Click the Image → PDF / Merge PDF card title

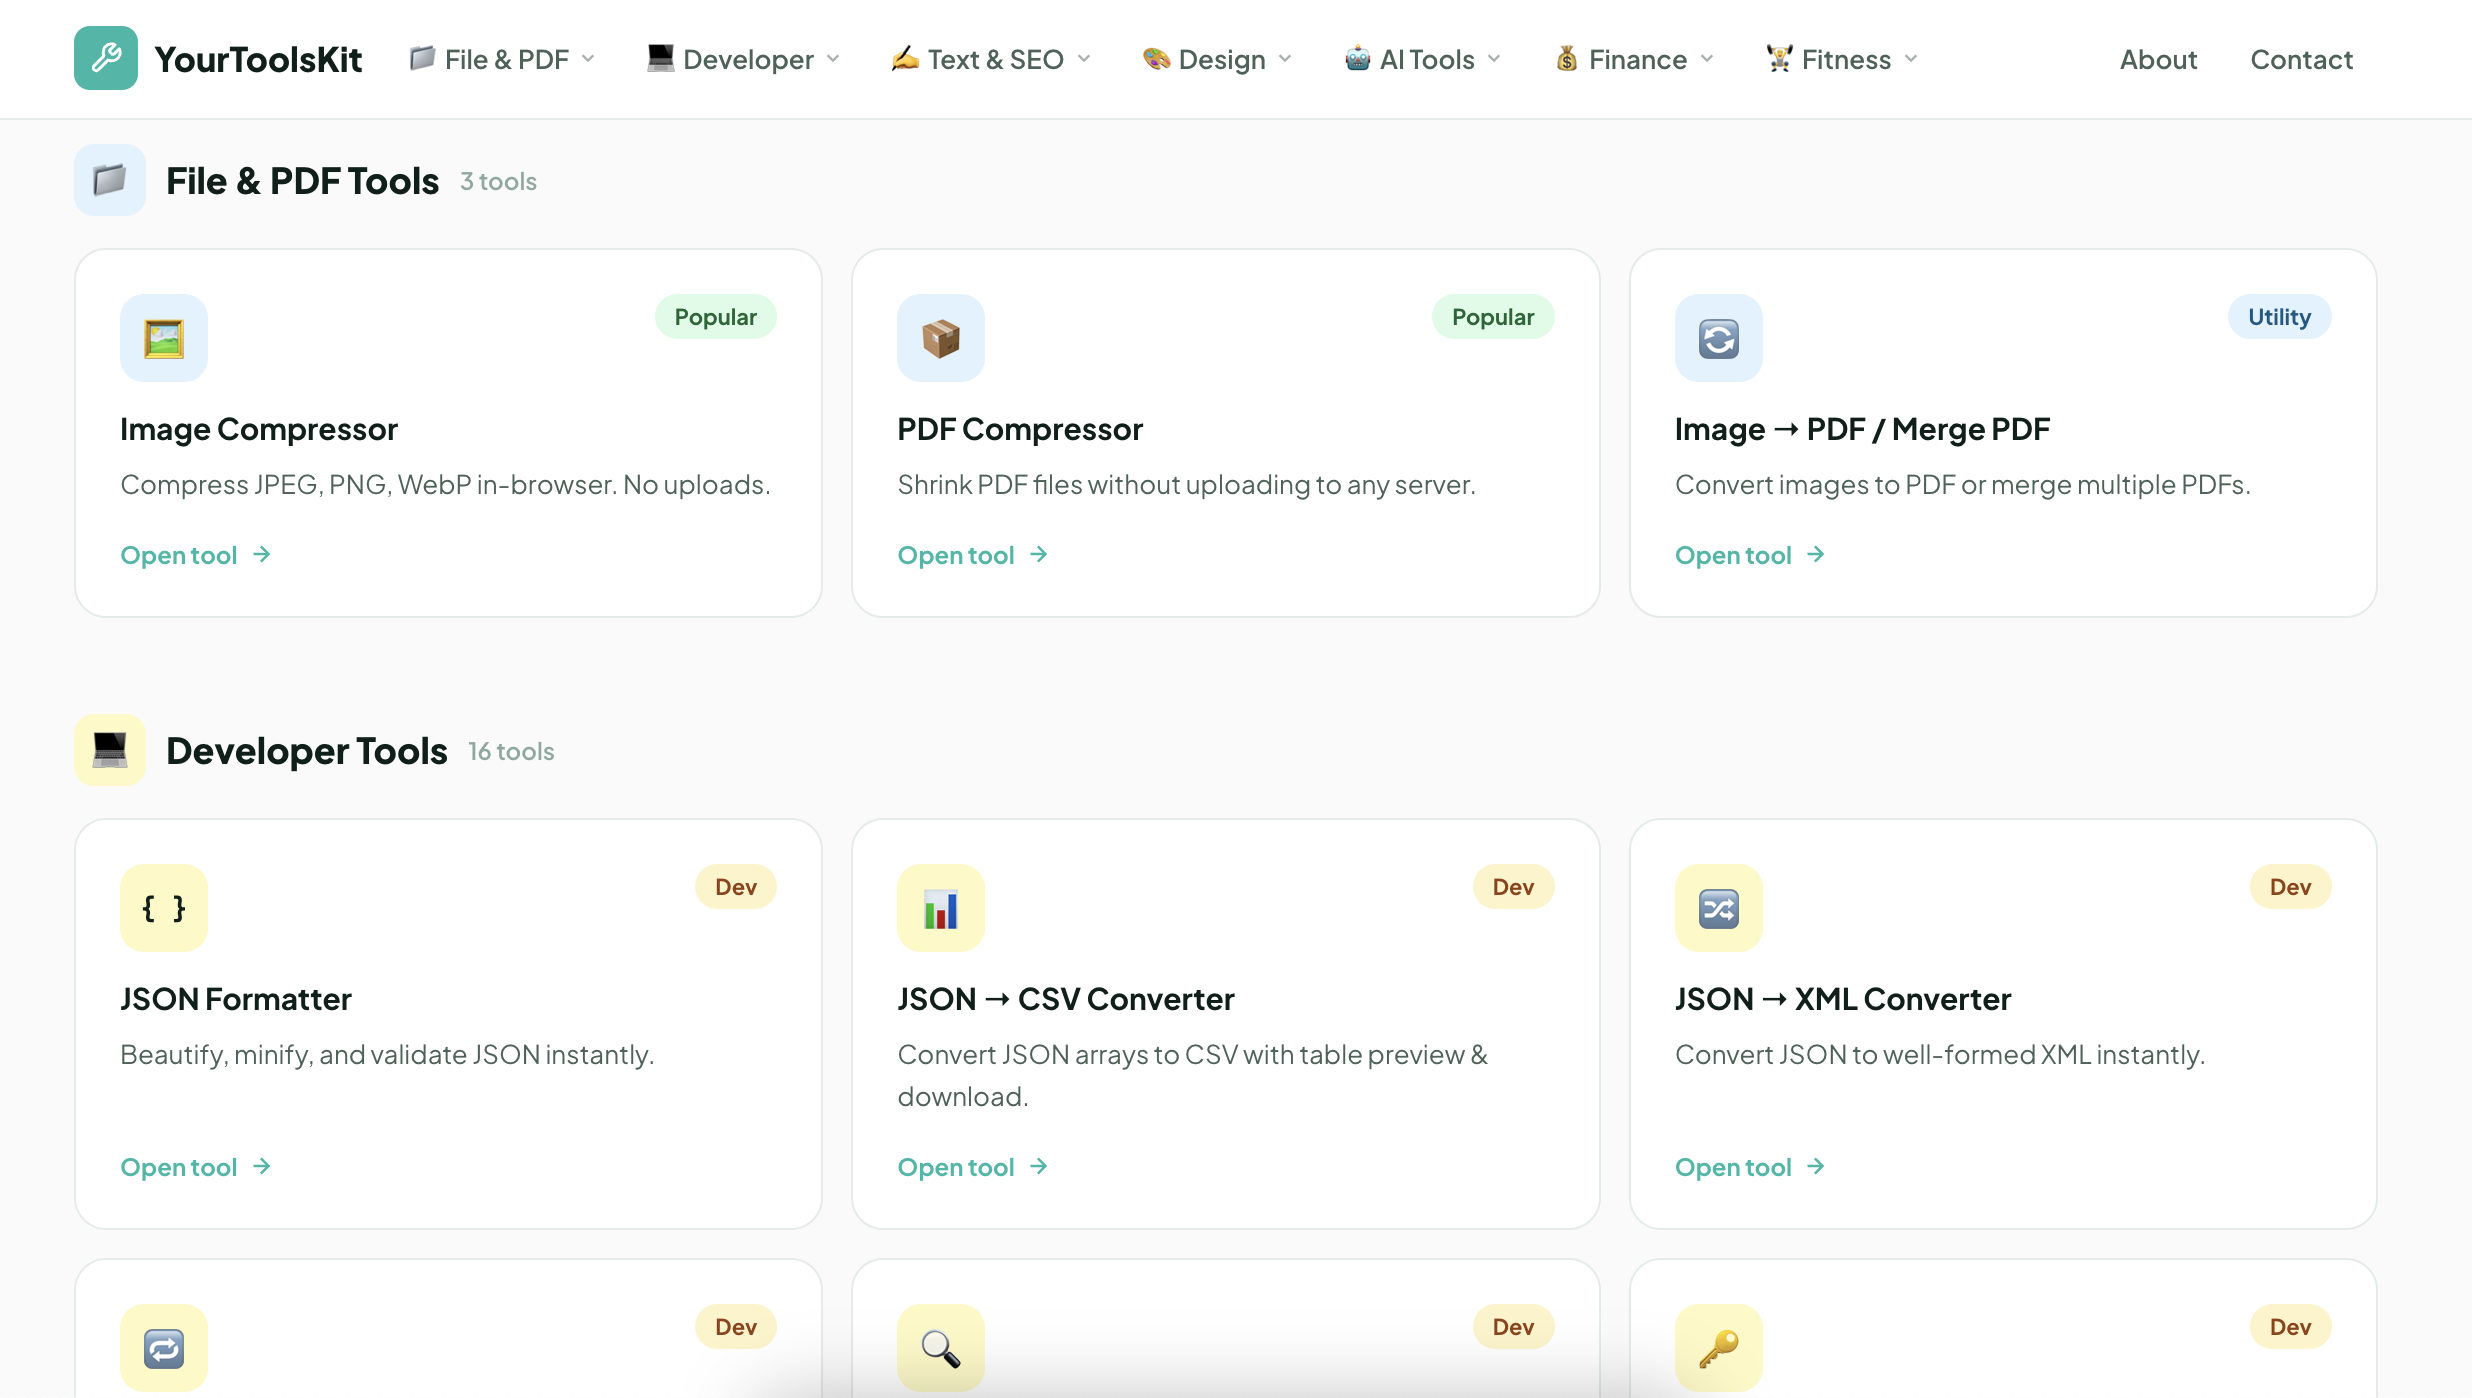click(1862, 429)
